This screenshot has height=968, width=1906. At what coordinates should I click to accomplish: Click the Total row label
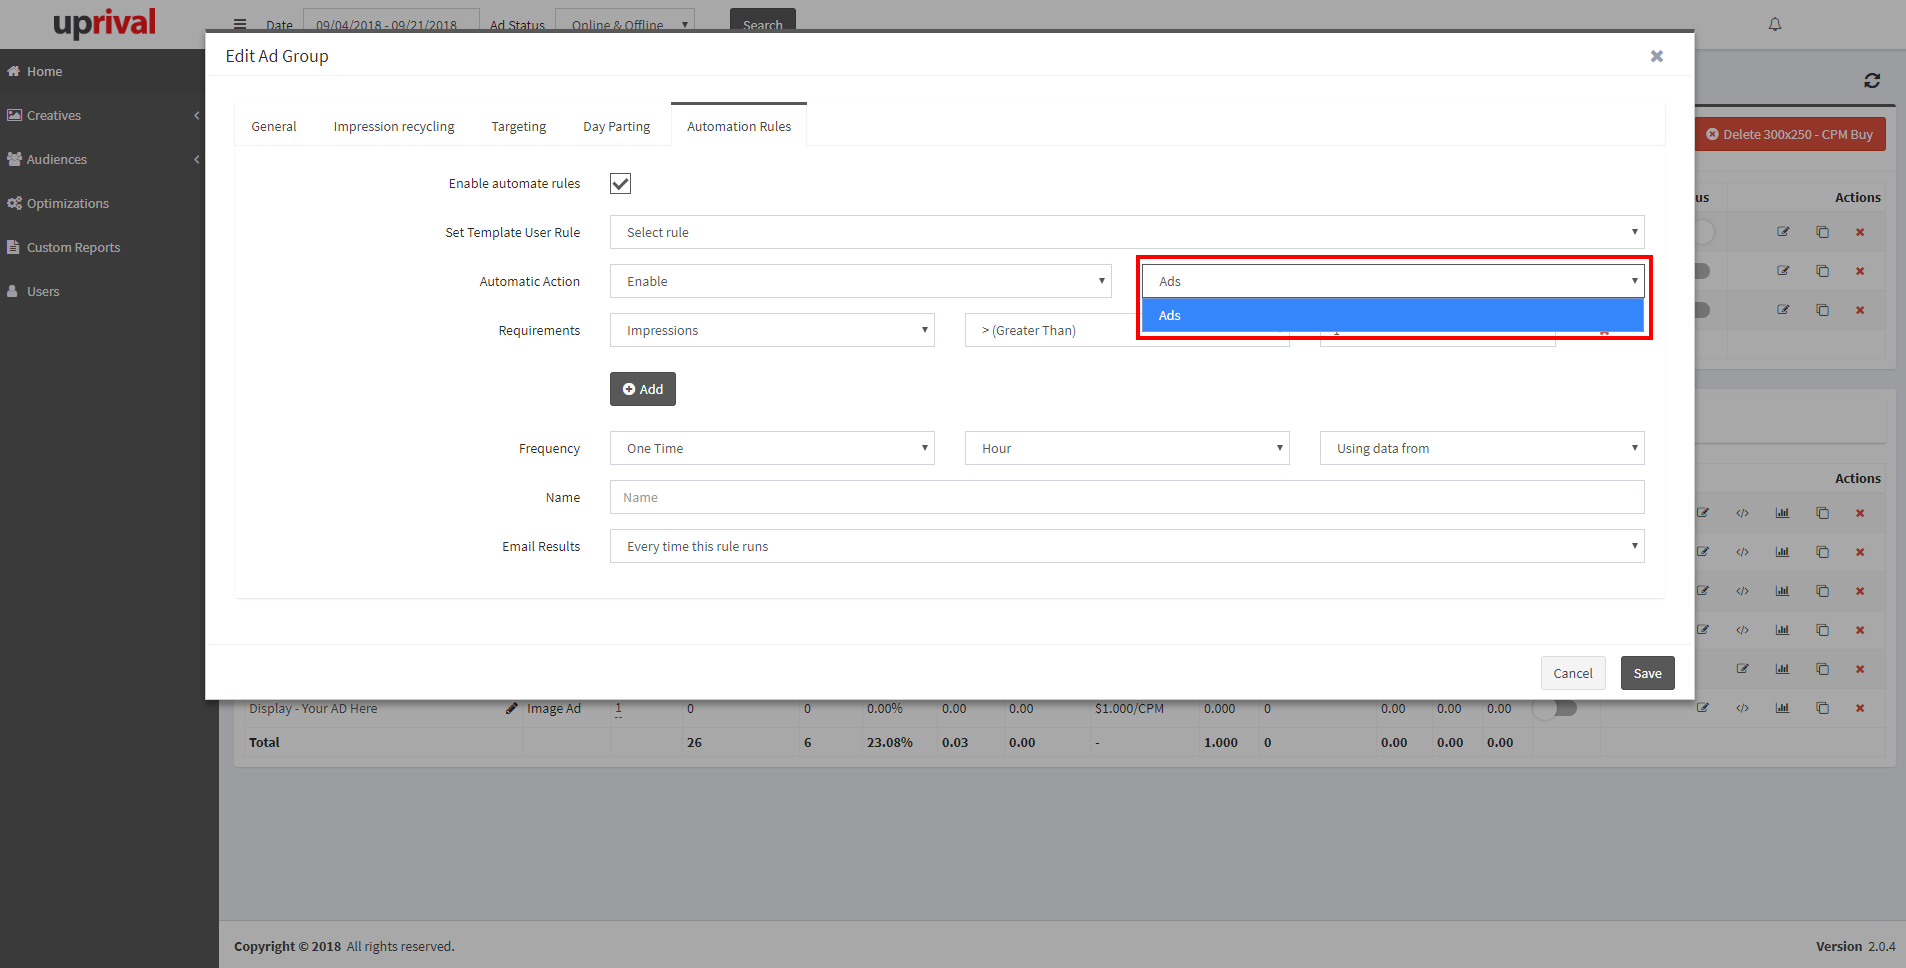coord(264,742)
